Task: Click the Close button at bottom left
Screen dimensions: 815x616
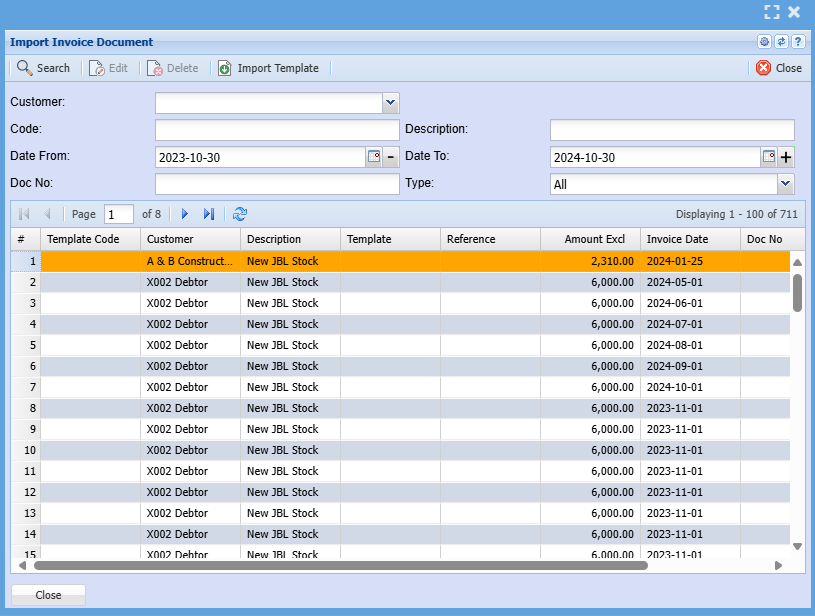Action: point(48,595)
